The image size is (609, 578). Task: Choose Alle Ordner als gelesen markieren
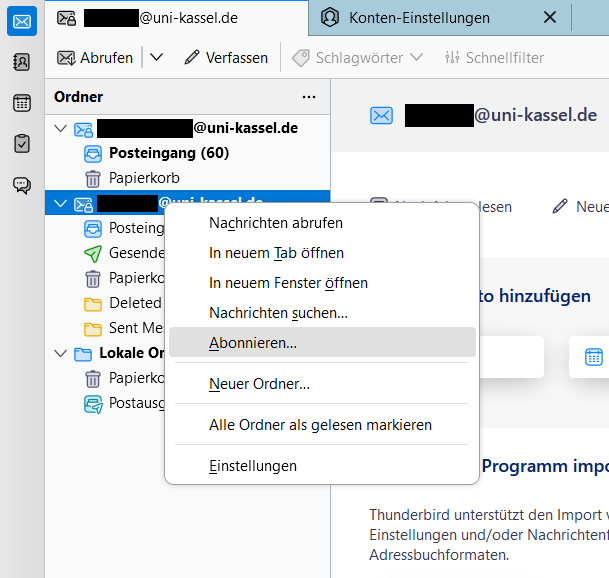point(322,425)
